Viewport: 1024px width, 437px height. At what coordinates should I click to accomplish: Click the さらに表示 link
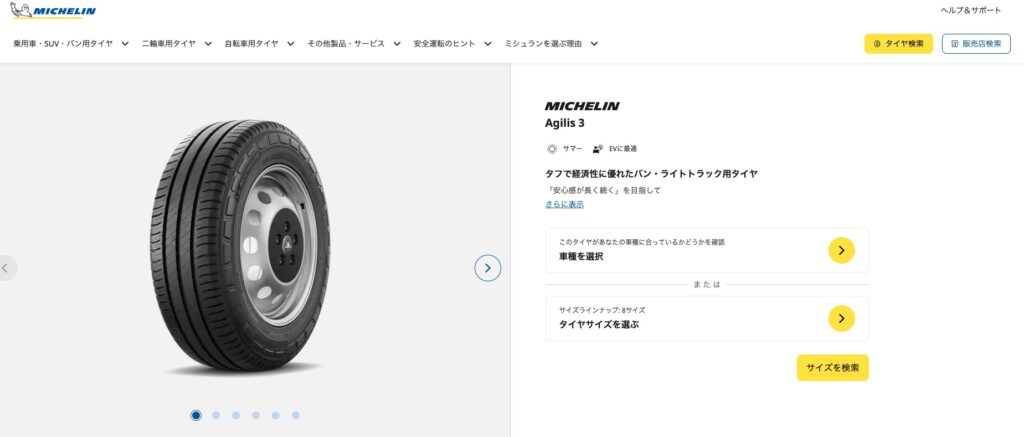click(x=564, y=204)
